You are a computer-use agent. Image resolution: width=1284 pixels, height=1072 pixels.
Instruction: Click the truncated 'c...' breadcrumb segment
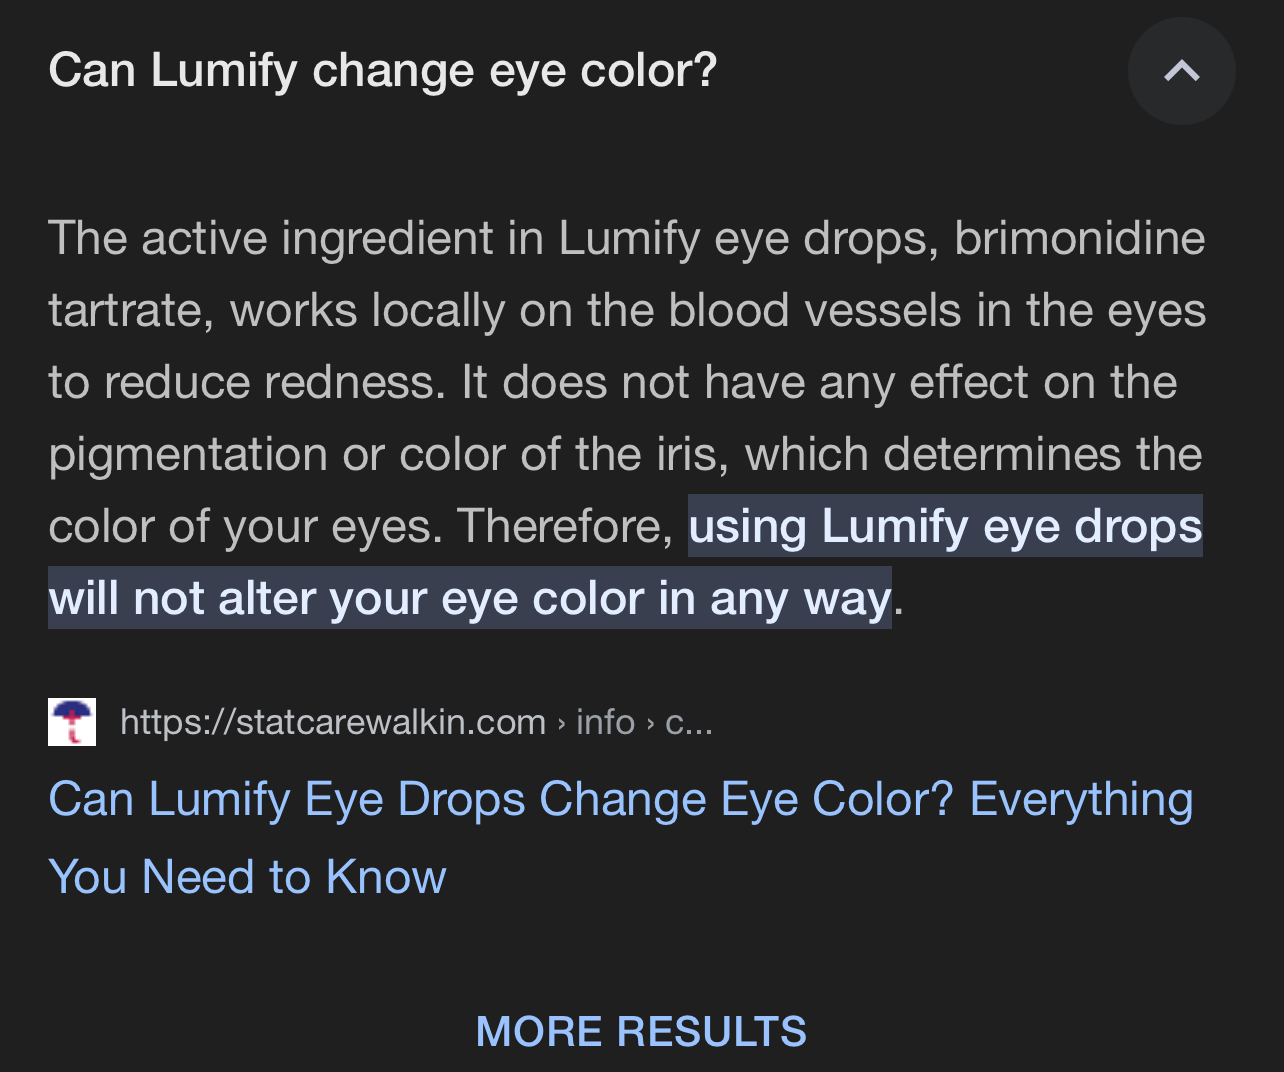click(689, 722)
